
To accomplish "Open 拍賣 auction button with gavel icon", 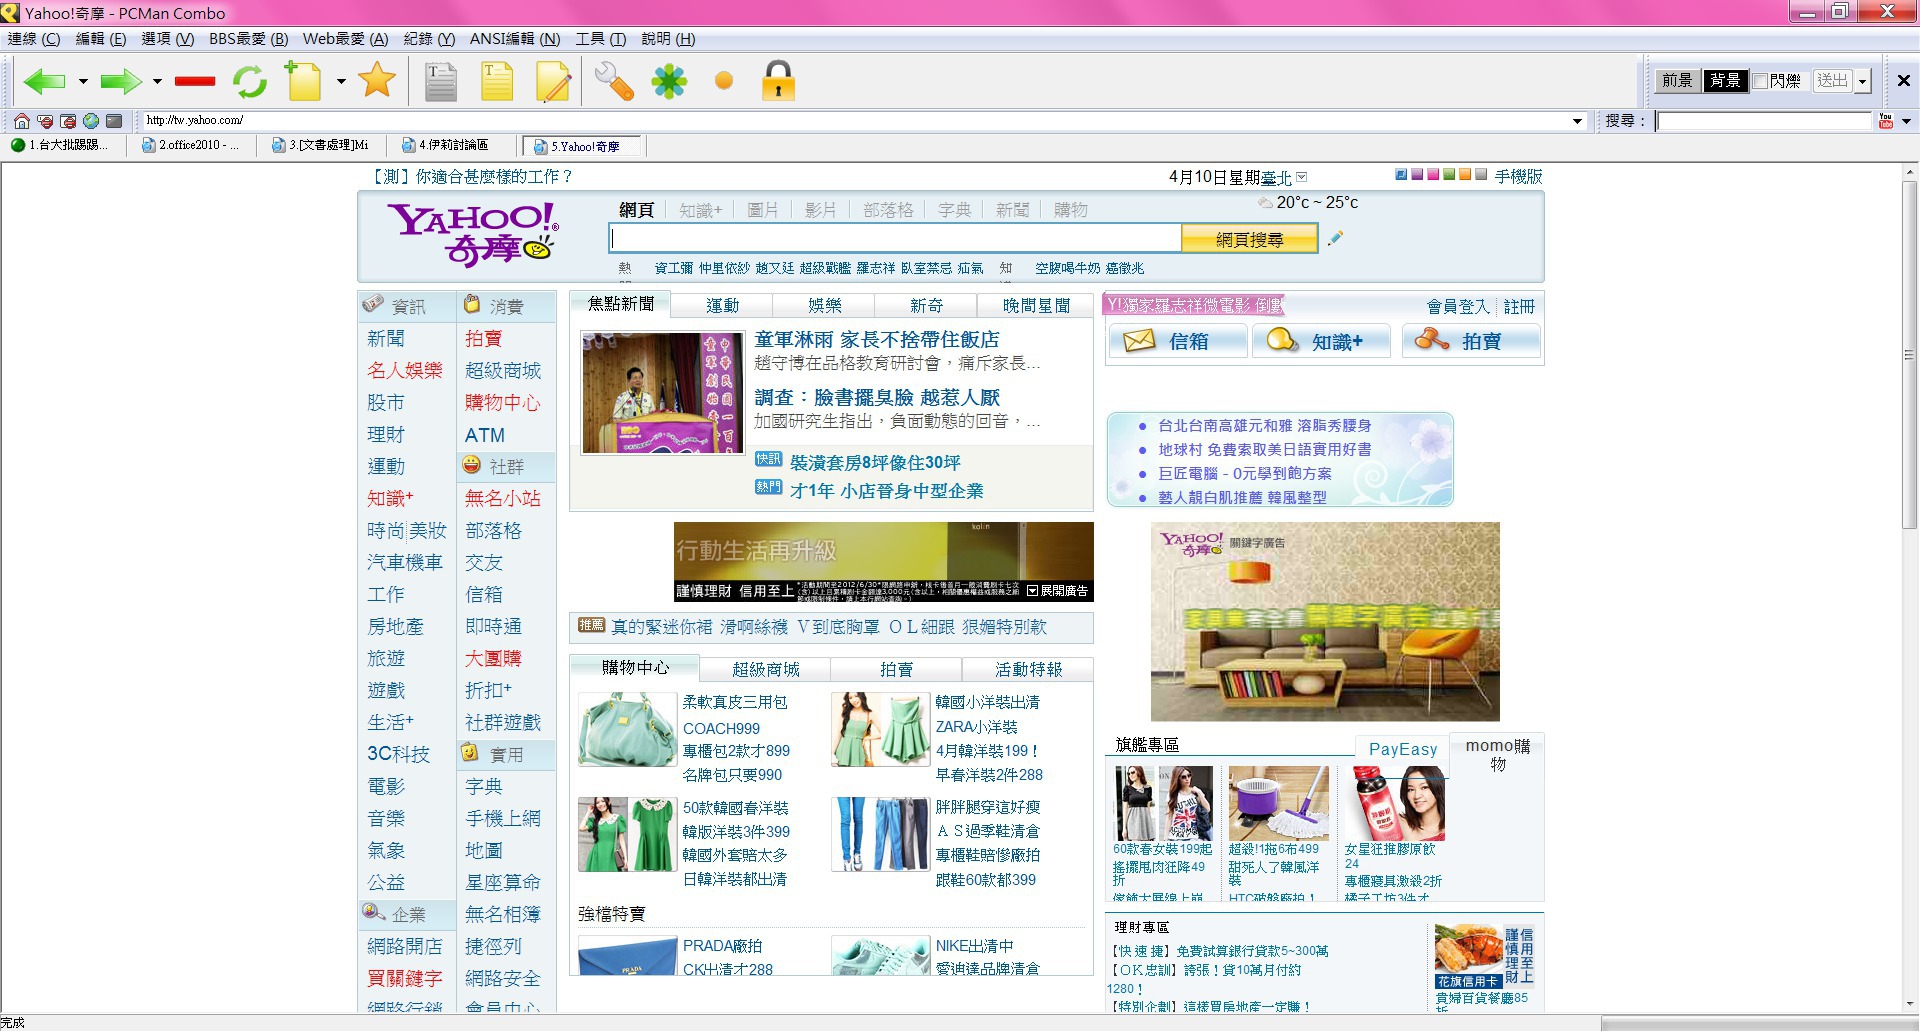I will [1471, 341].
